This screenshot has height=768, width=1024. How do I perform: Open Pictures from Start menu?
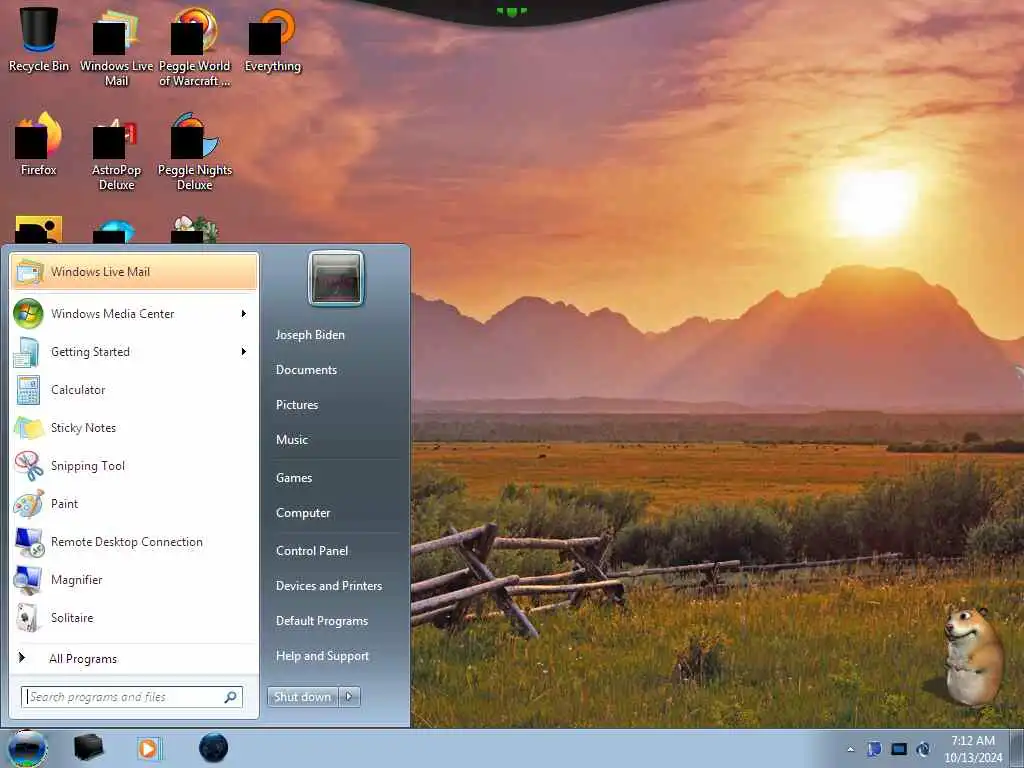pyautogui.click(x=297, y=405)
